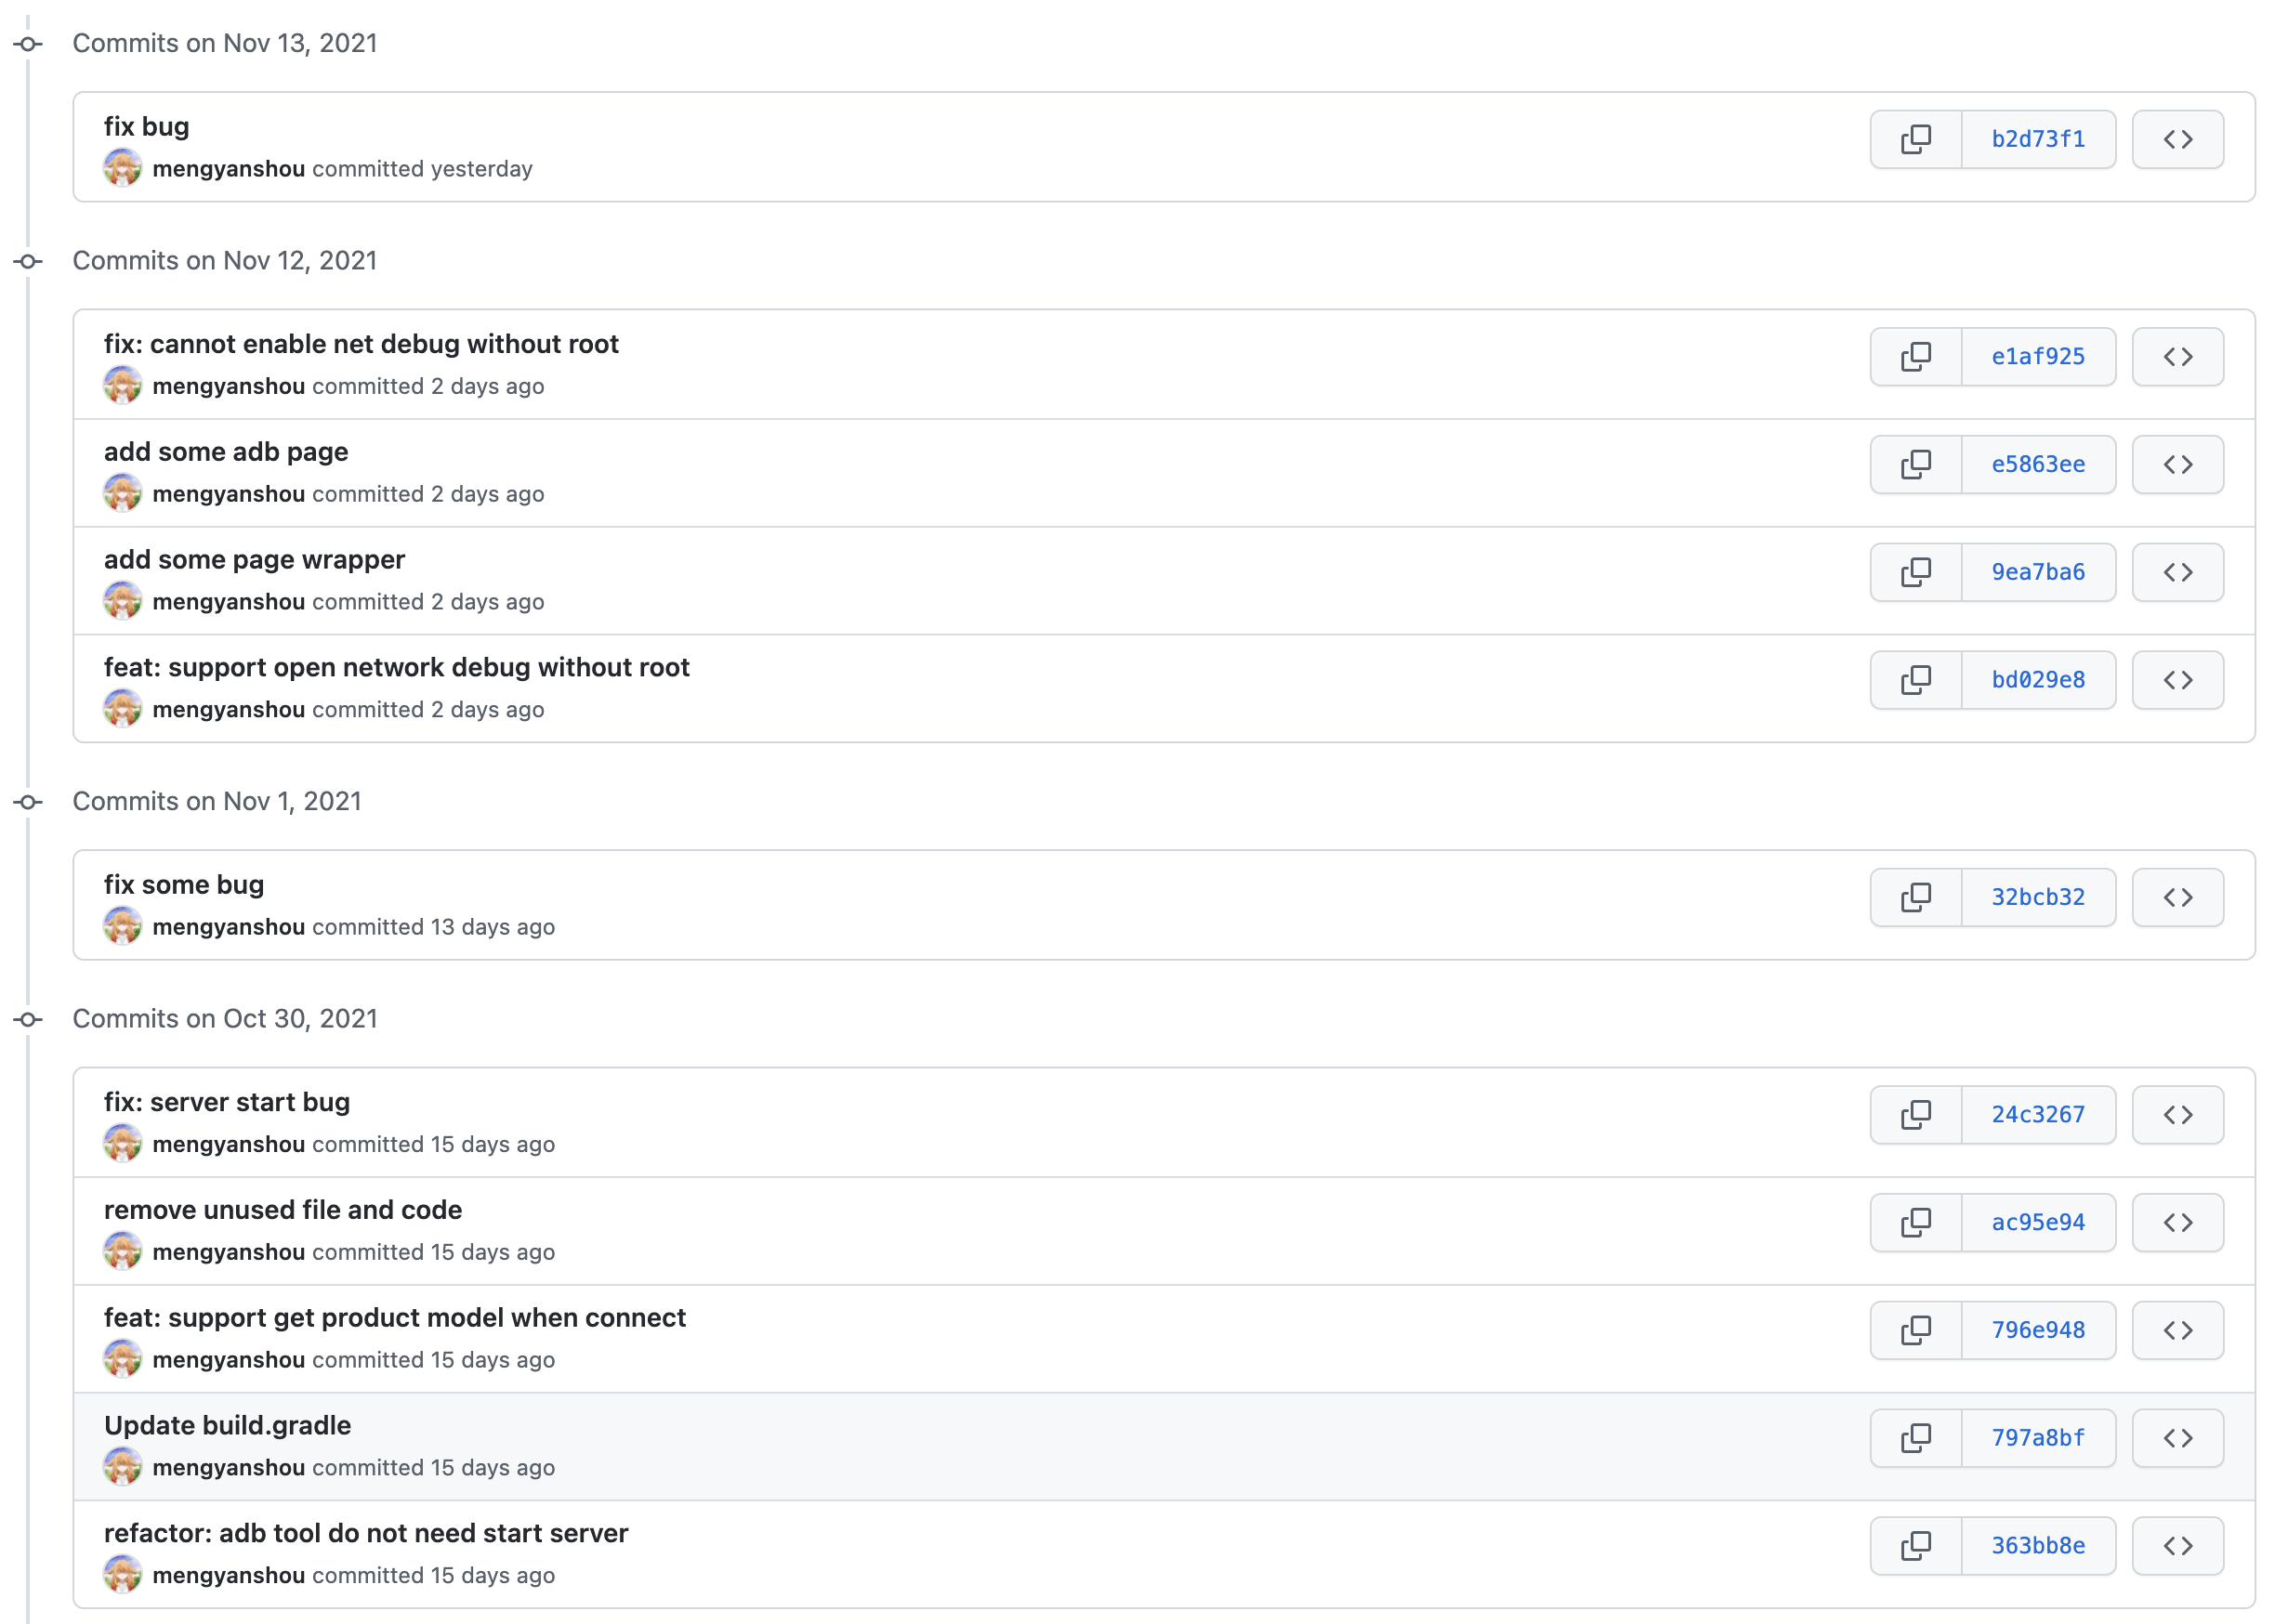
Task: Open commit hash 9ea7ba6
Action: click(2037, 573)
